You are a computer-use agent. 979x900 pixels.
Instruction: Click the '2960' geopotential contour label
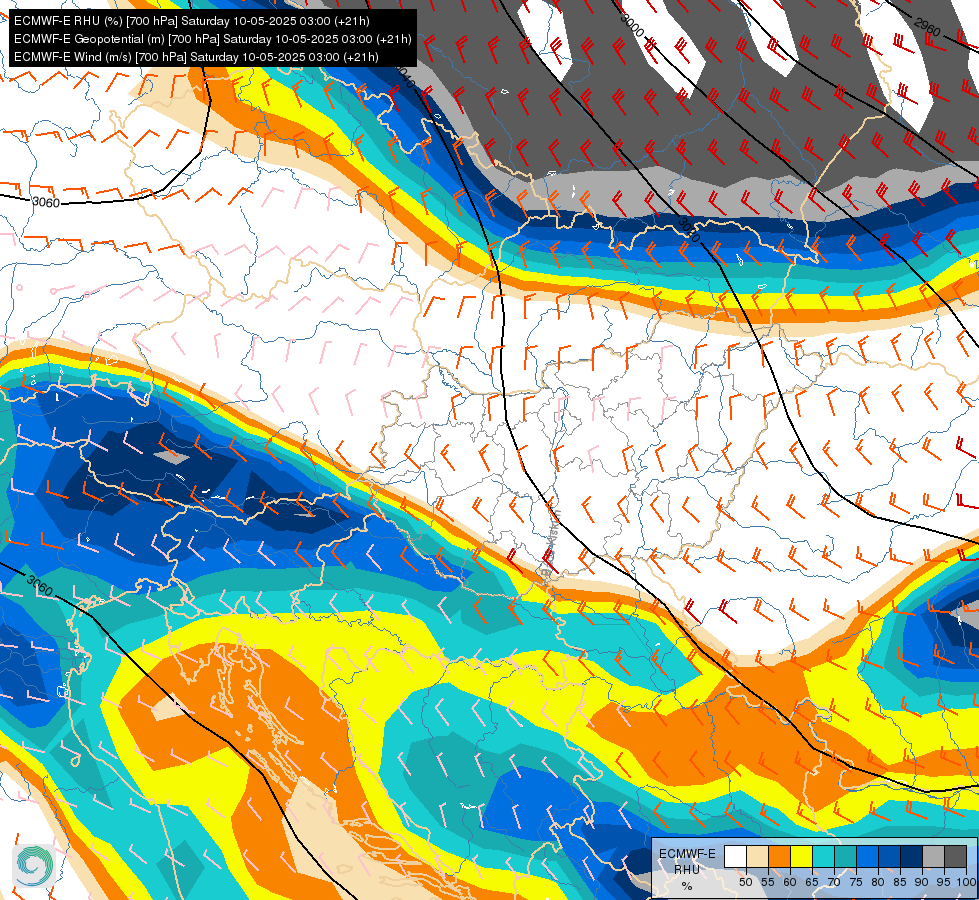point(927,27)
